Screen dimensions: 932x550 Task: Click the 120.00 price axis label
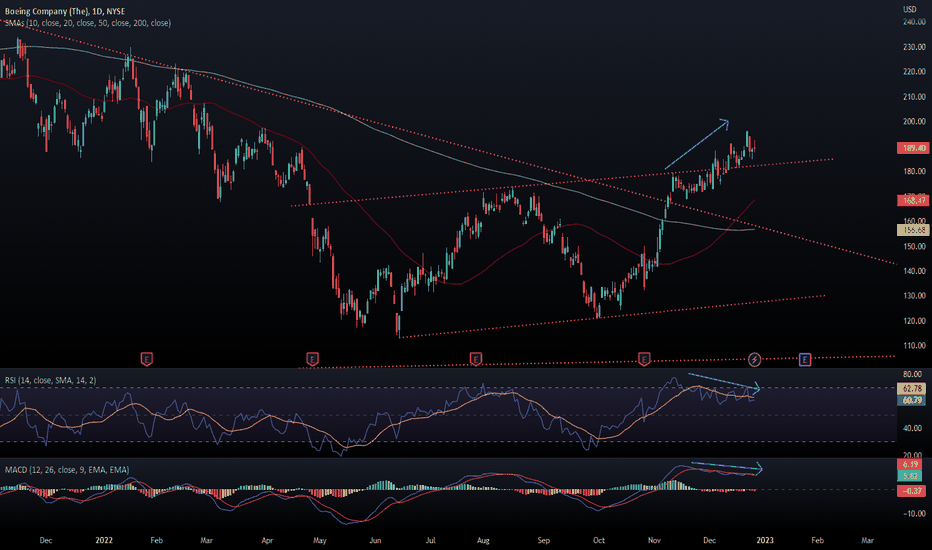(914, 320)
